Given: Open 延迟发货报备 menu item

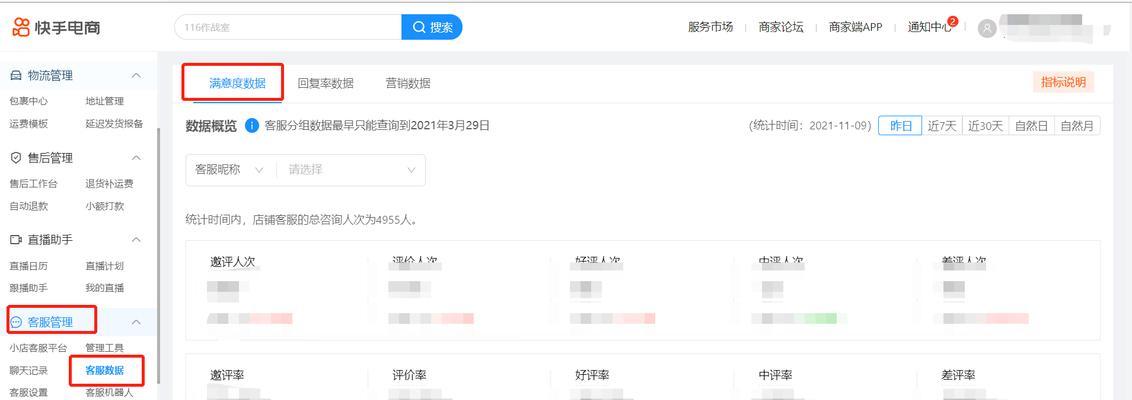Looking at the screenshot, I should 114,123.
